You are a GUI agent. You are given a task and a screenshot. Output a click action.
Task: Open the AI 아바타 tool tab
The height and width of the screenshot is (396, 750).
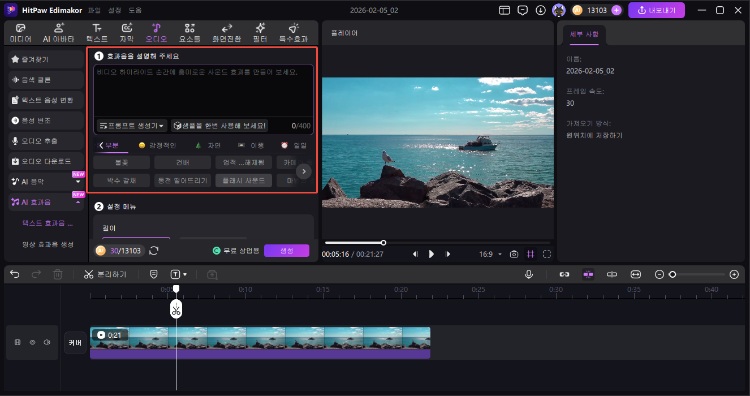pos(58,33)
